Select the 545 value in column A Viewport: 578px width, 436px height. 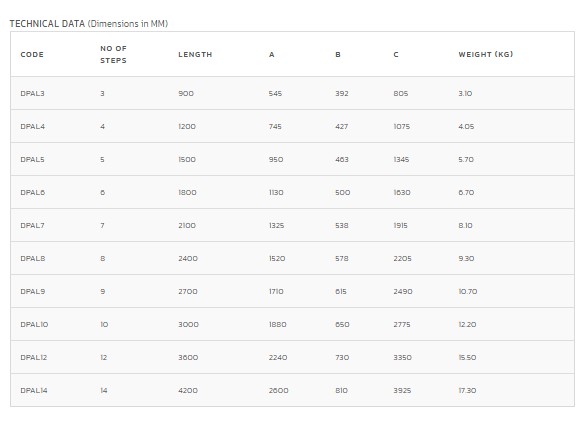275,93
